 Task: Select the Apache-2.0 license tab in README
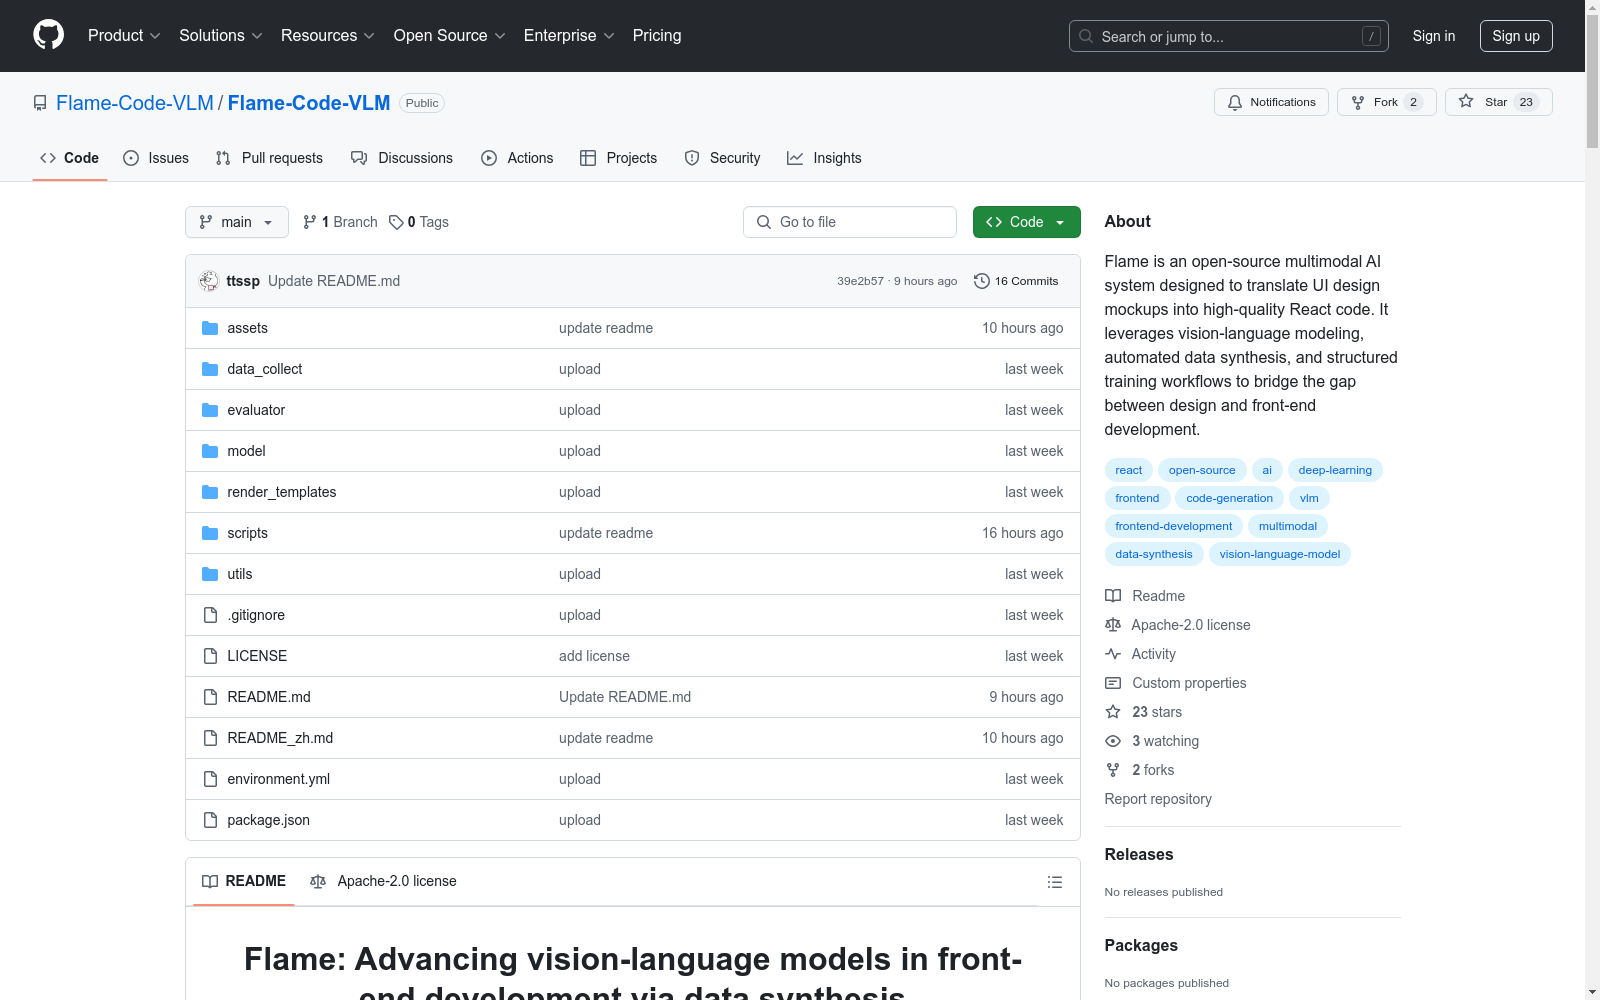tap(384, 881)
